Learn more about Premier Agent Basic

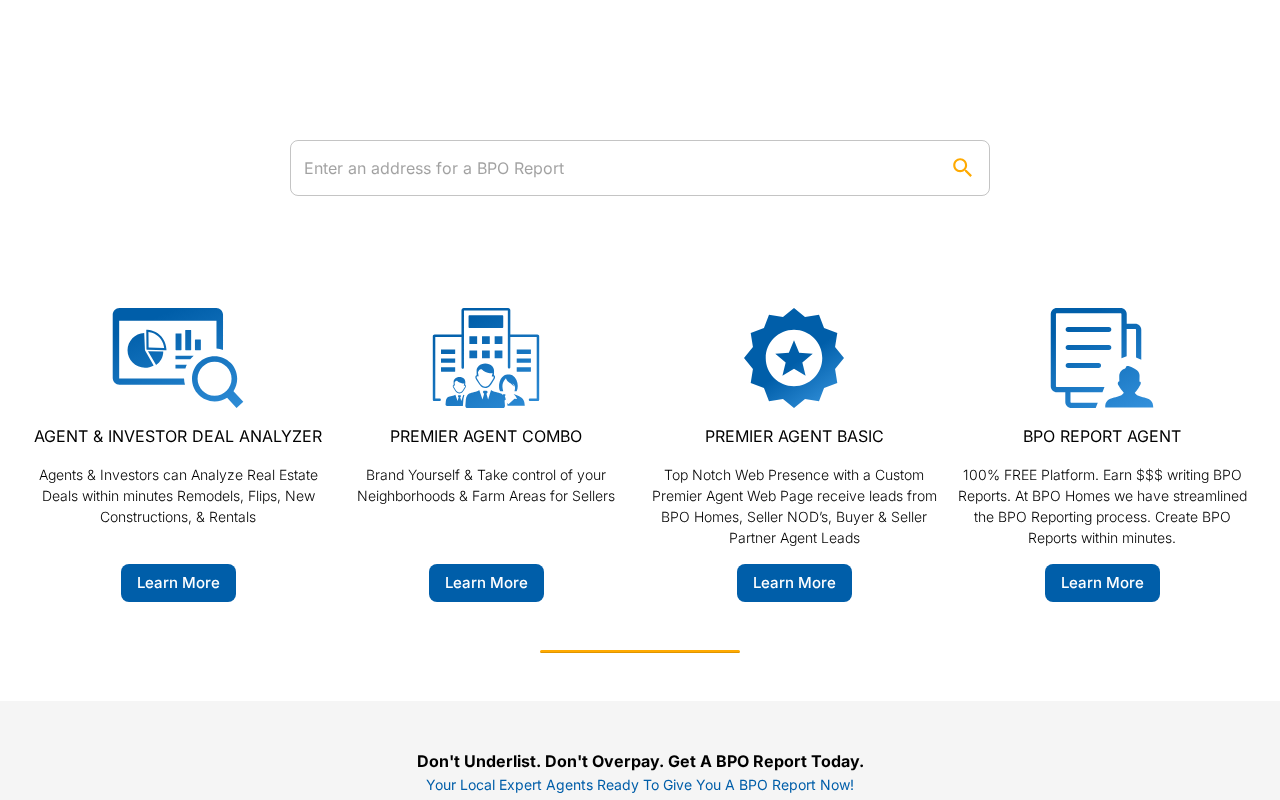[x=794, y=583]
